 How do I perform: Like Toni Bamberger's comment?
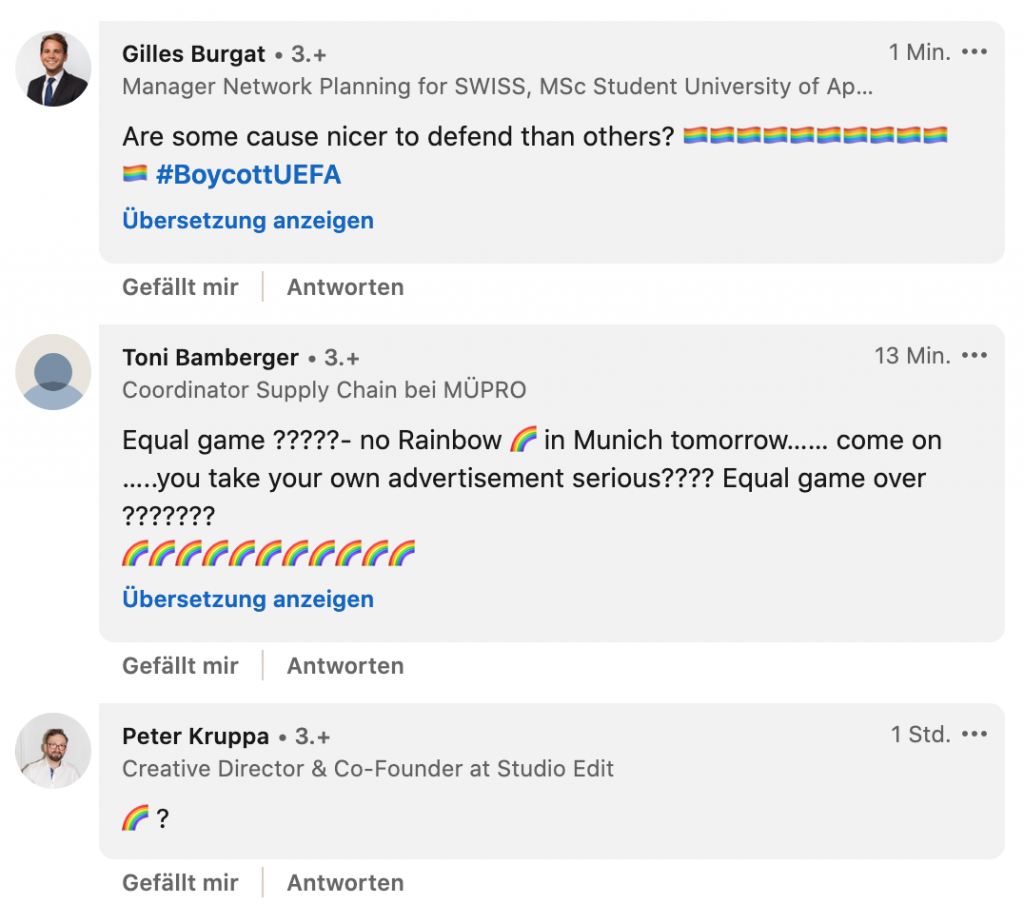coord(180,666)
